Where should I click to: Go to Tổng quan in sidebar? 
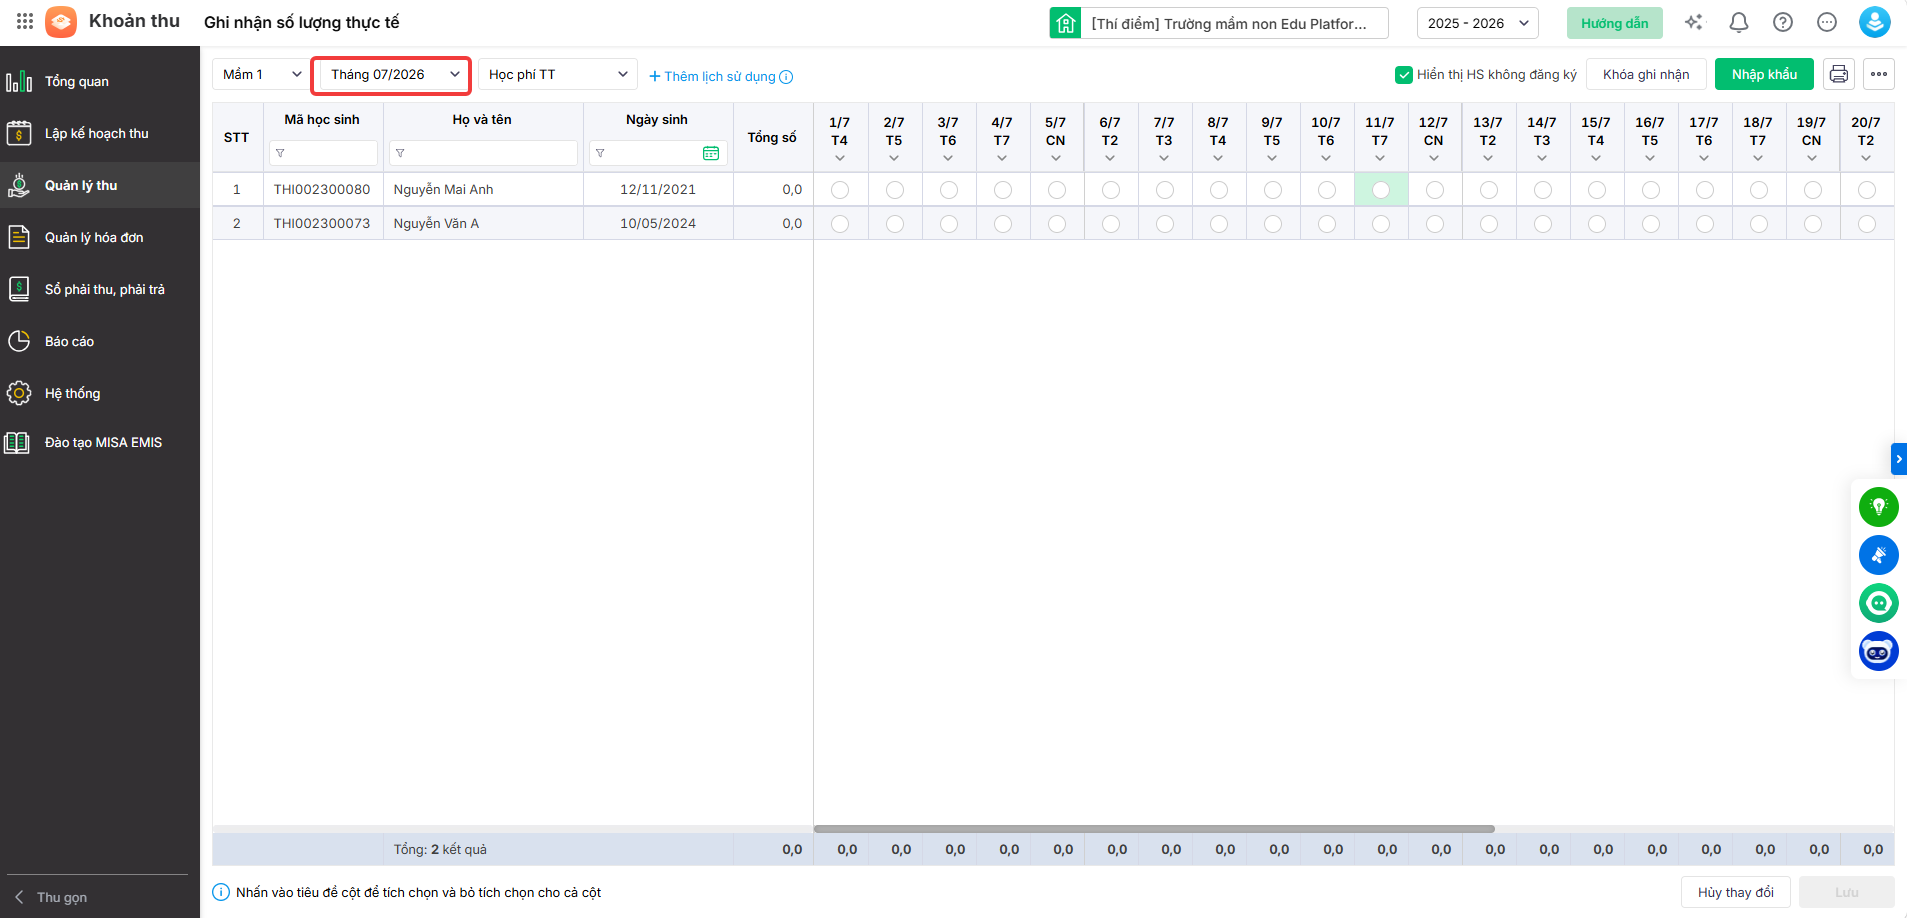point(100,81)
